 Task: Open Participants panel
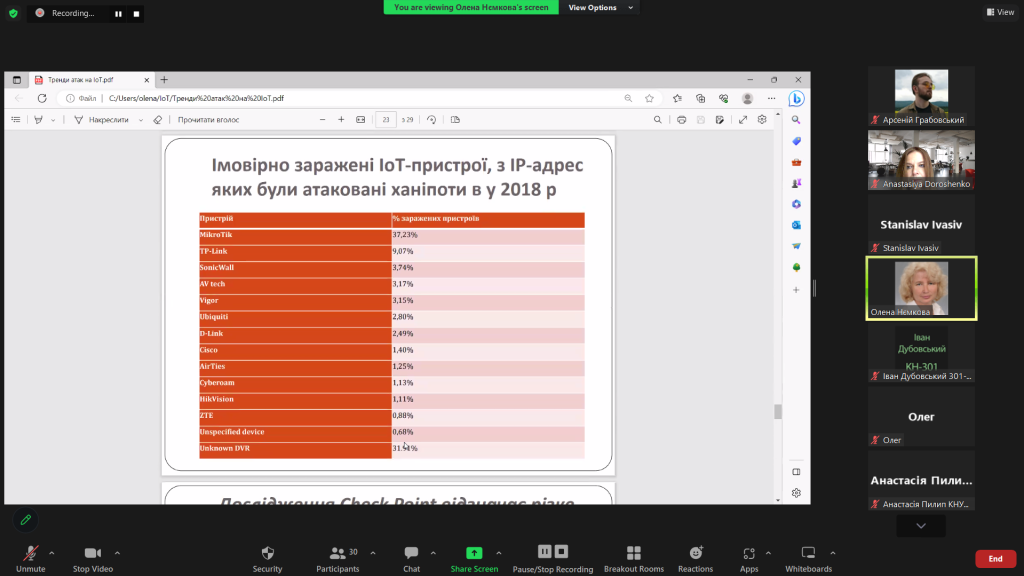pos(338,559)
